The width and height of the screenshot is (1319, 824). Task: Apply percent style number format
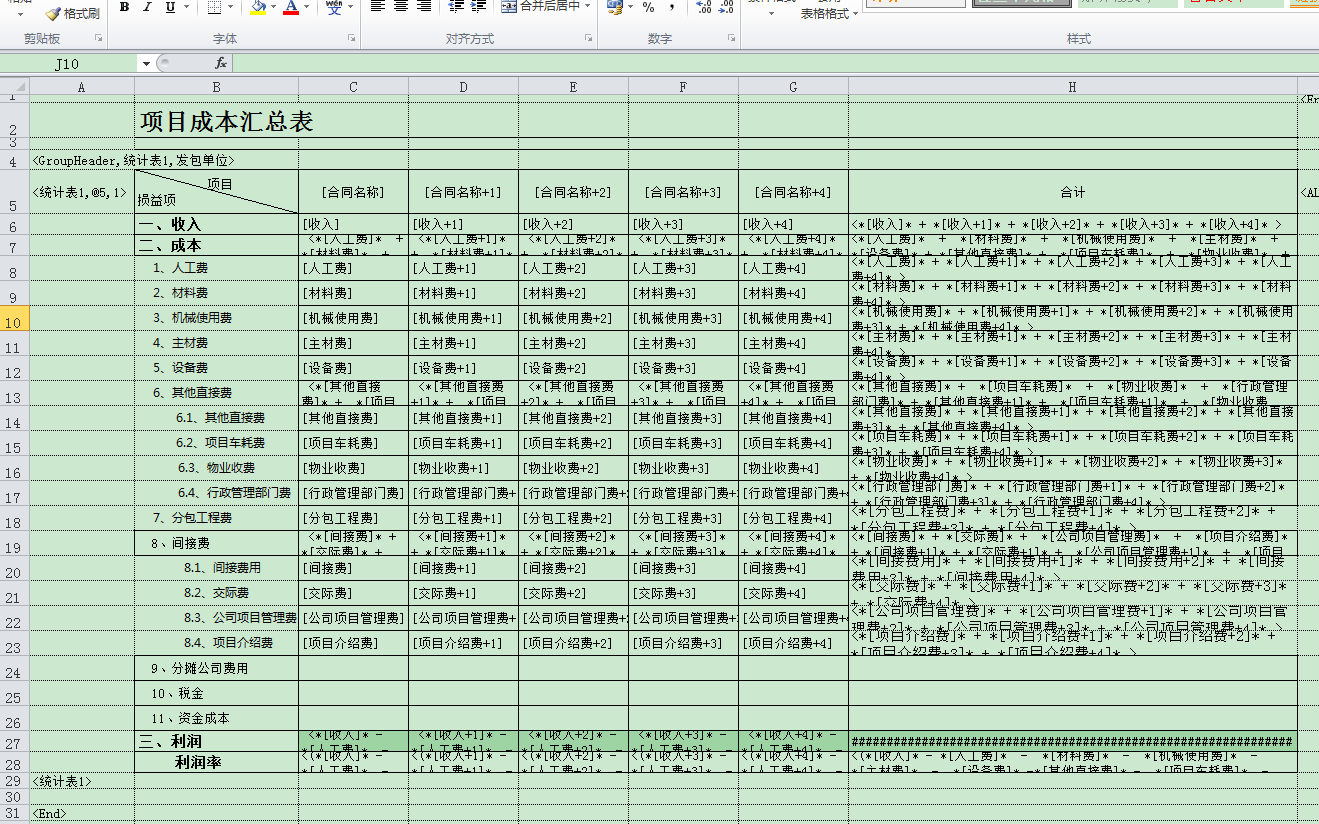pyautogui.click(x=648, y=8)
